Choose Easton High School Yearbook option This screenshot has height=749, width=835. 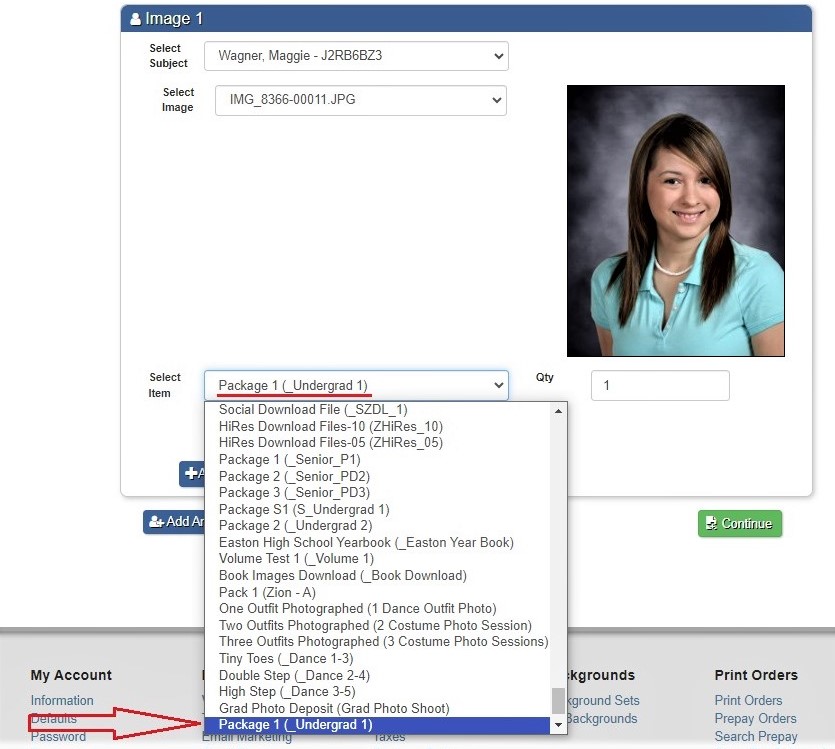366,542
